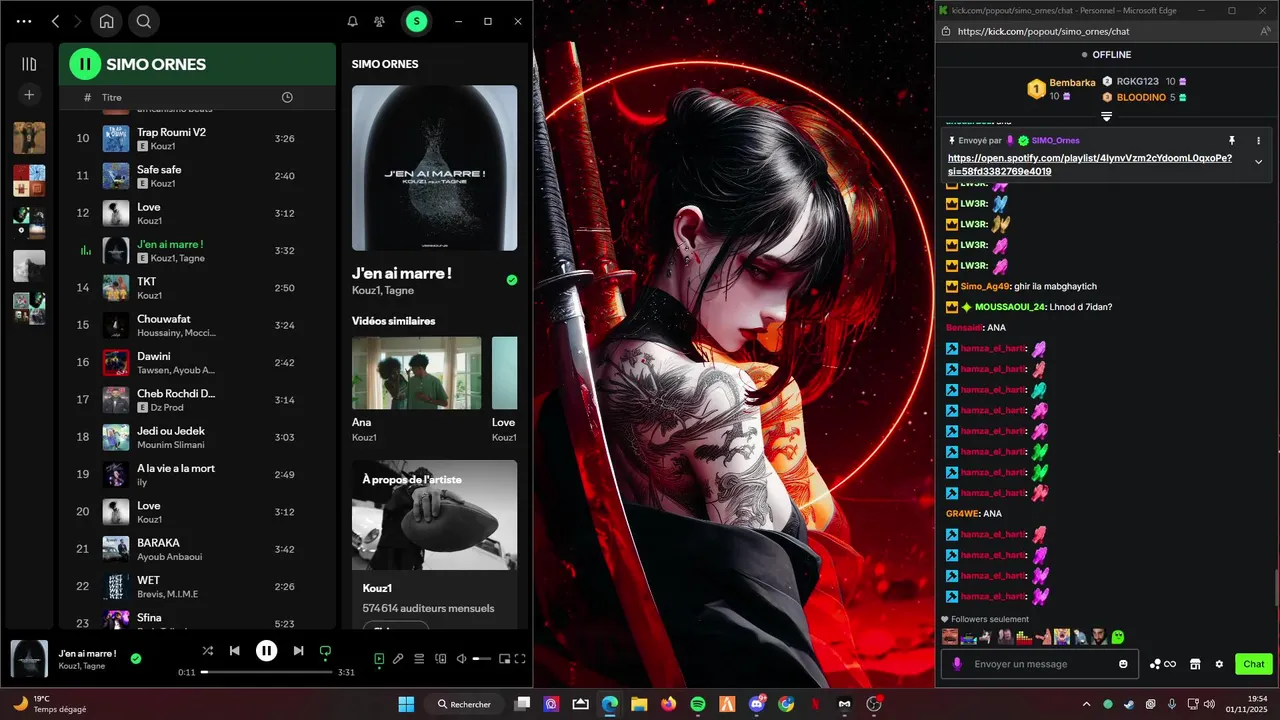
Task: Open first playlist thumbnail in sidebar
Action: pos(29,138)
